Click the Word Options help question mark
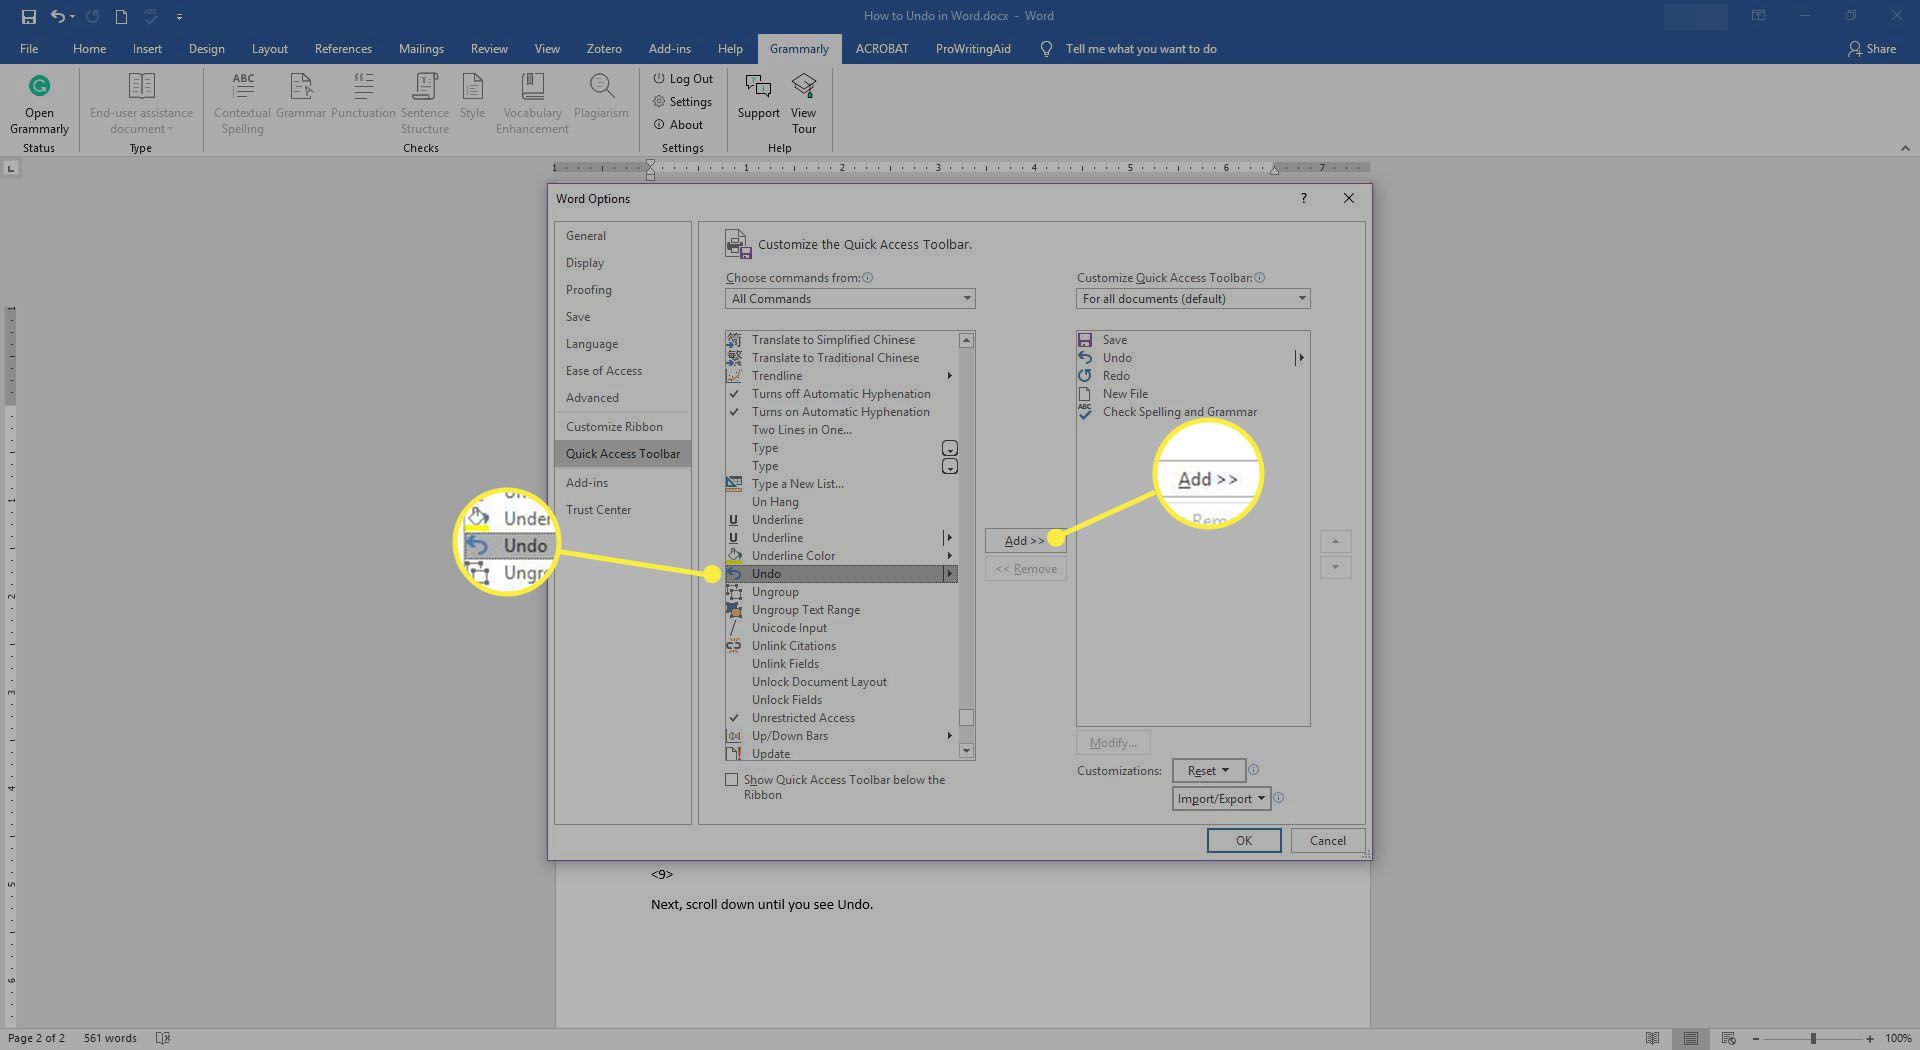This screenshot has height=1050, width=1920. tap(1303, 198)
